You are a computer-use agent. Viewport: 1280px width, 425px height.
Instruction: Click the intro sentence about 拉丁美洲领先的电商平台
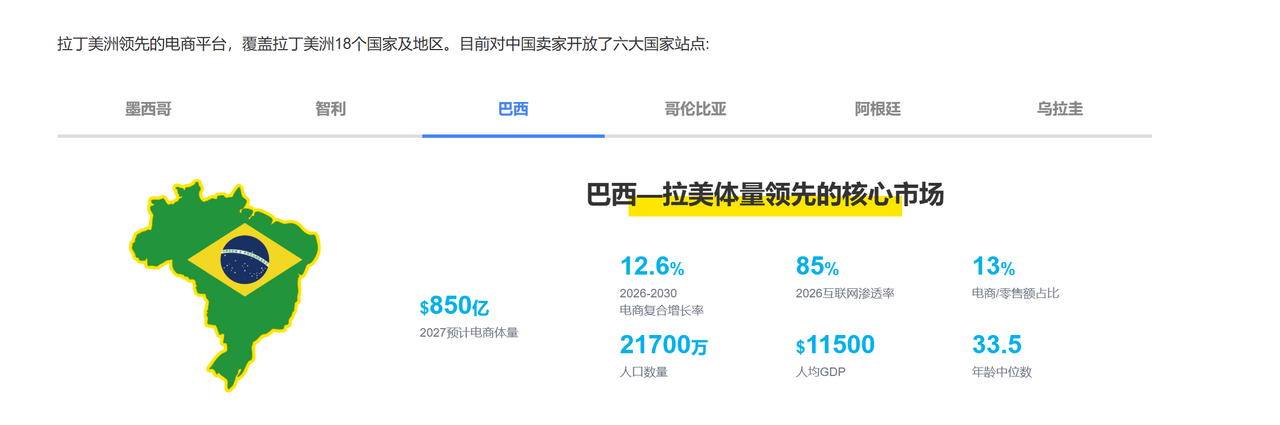click(x=383, y=45)
